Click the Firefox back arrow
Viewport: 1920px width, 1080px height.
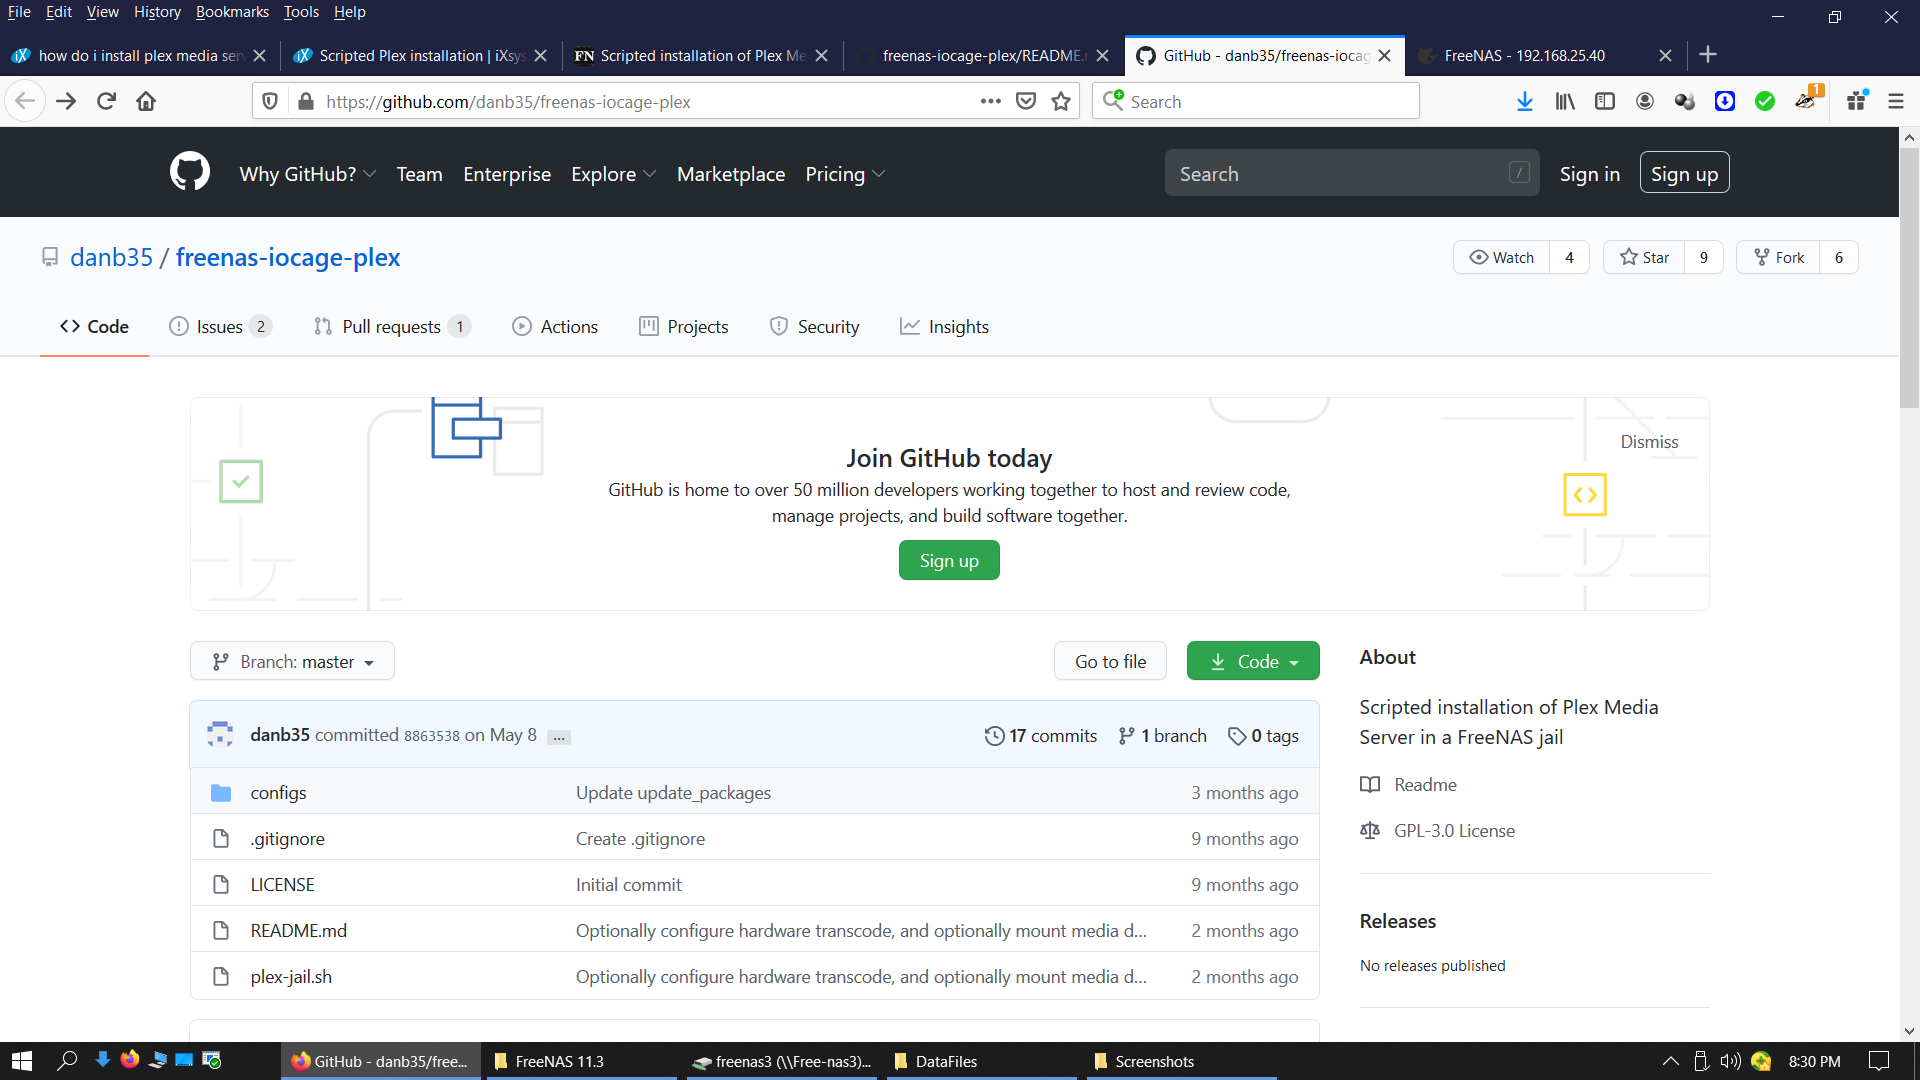click(x=25, y=101)
